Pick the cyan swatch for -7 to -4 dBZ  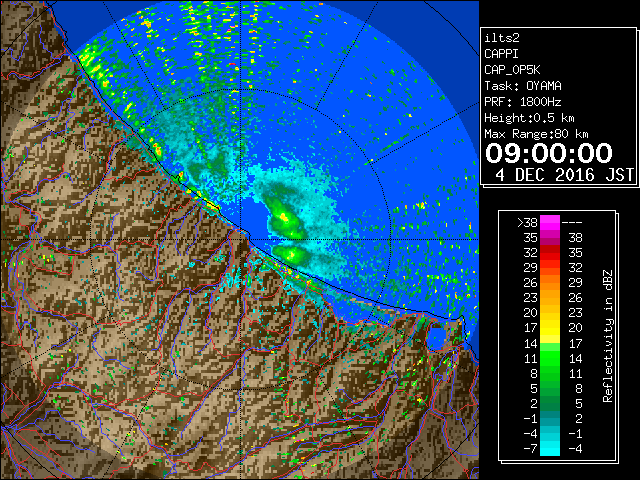coord(550,448)
